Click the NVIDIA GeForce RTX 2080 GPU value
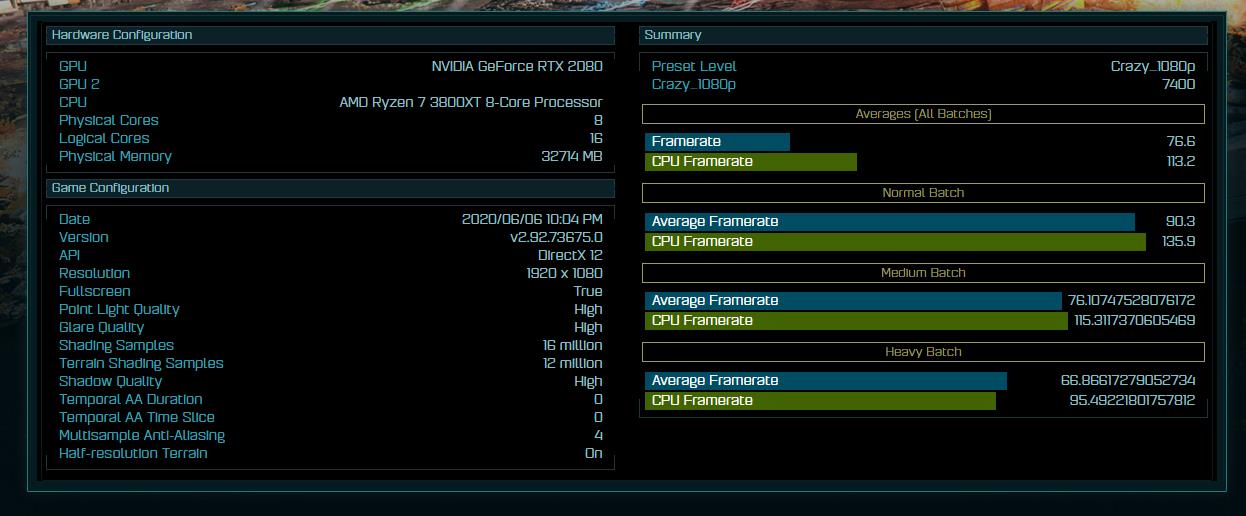1246x516 pixels. [x=516, y=66]
